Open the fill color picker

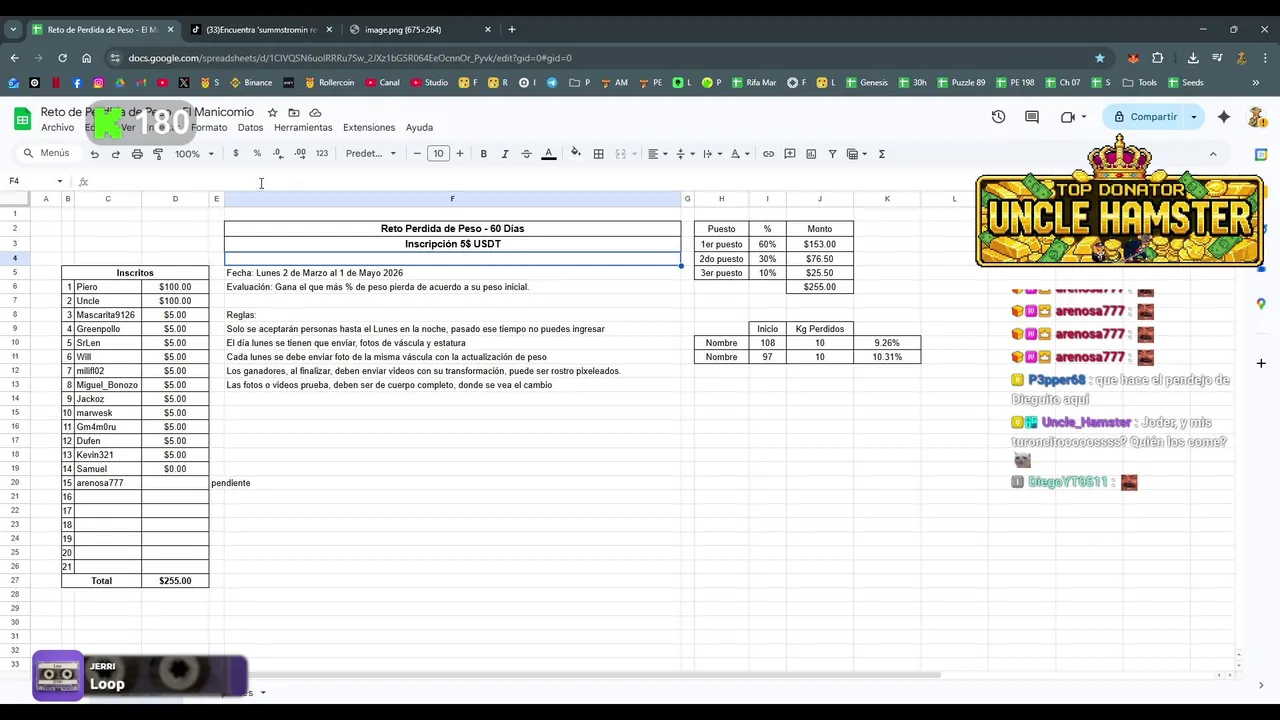coord(575,154)
